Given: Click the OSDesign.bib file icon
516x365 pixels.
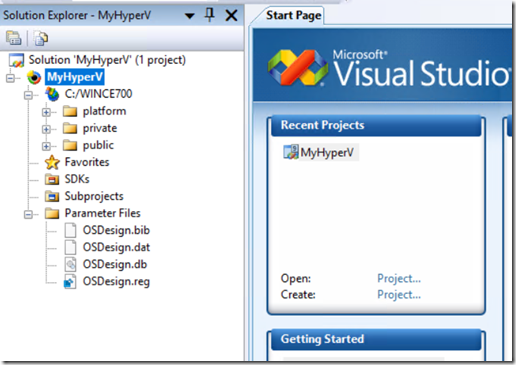Looking at the screenshot, I should click(70, 230).
